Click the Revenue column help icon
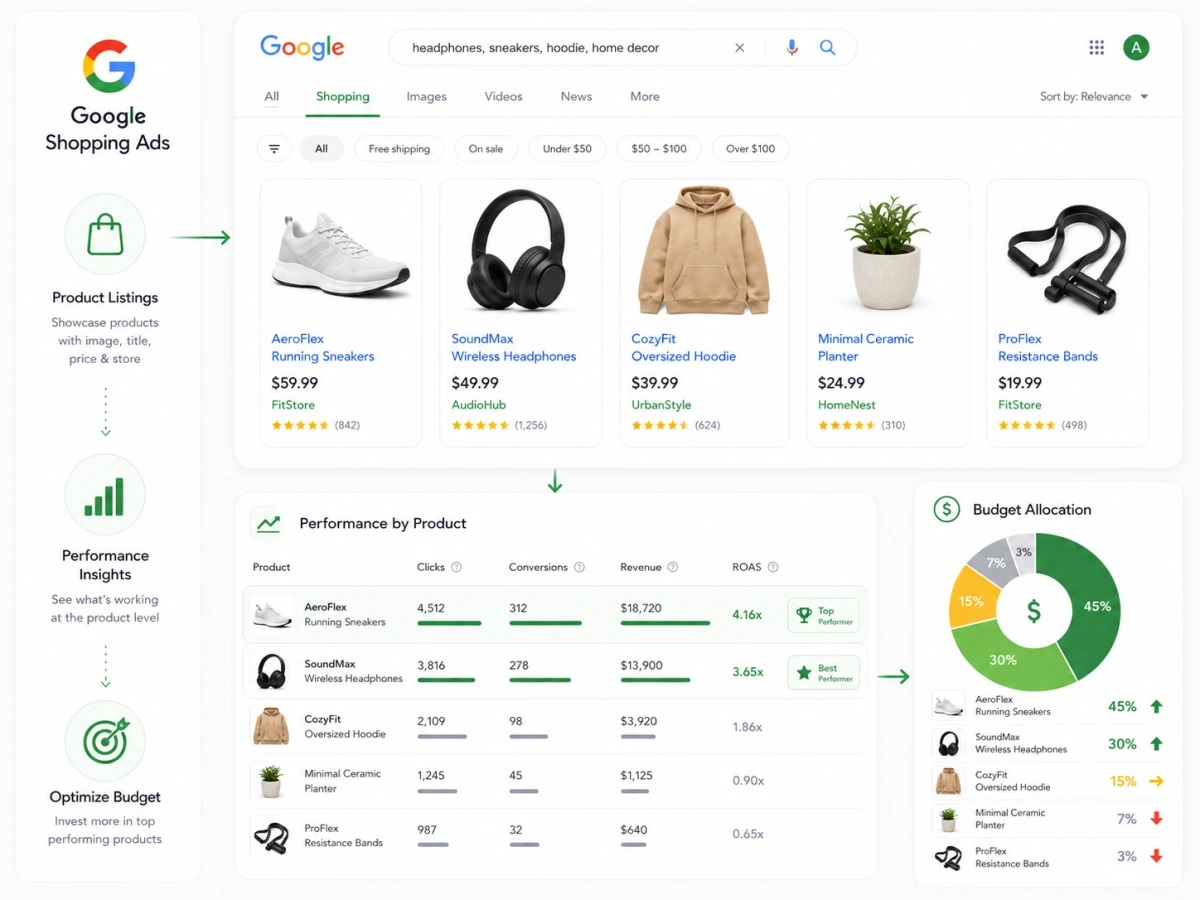Viewport: 1200px width, 900px height. coord(673,567)
